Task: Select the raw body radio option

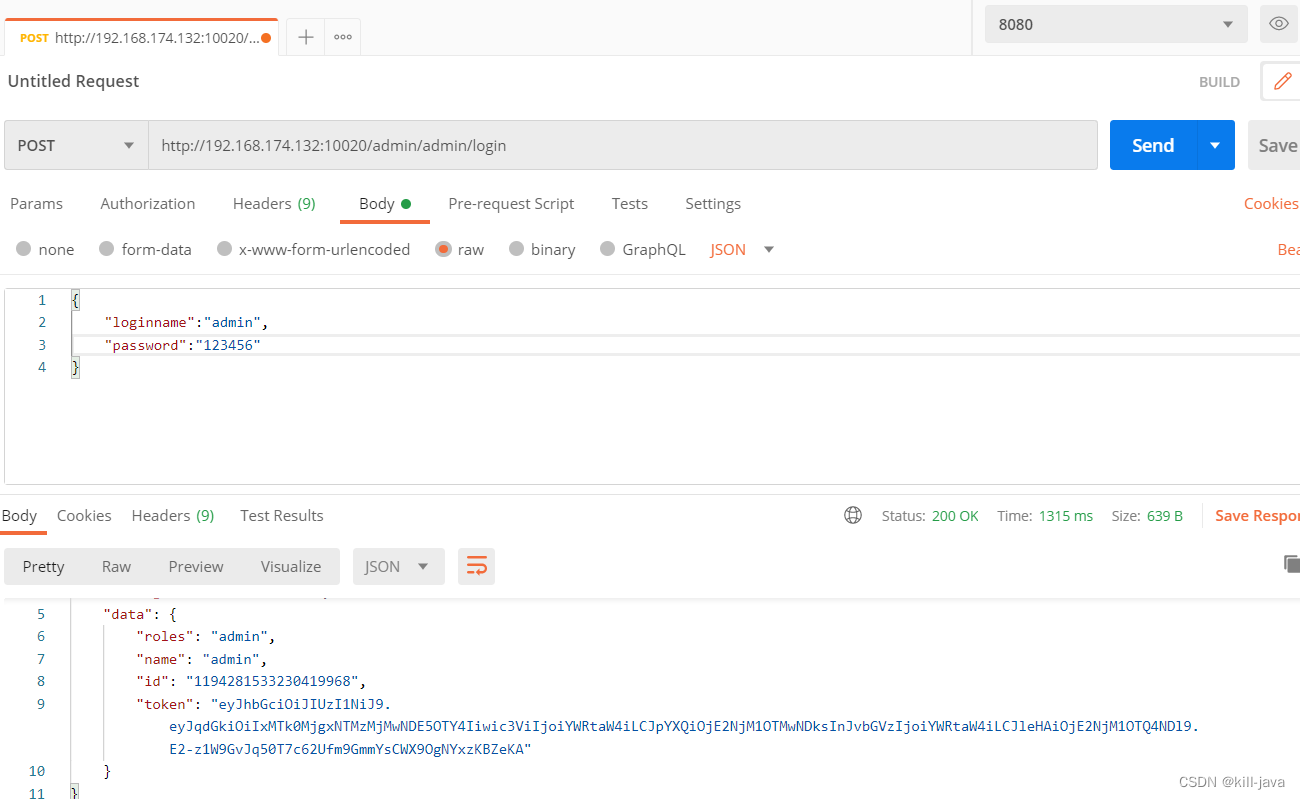Action: 443,249
